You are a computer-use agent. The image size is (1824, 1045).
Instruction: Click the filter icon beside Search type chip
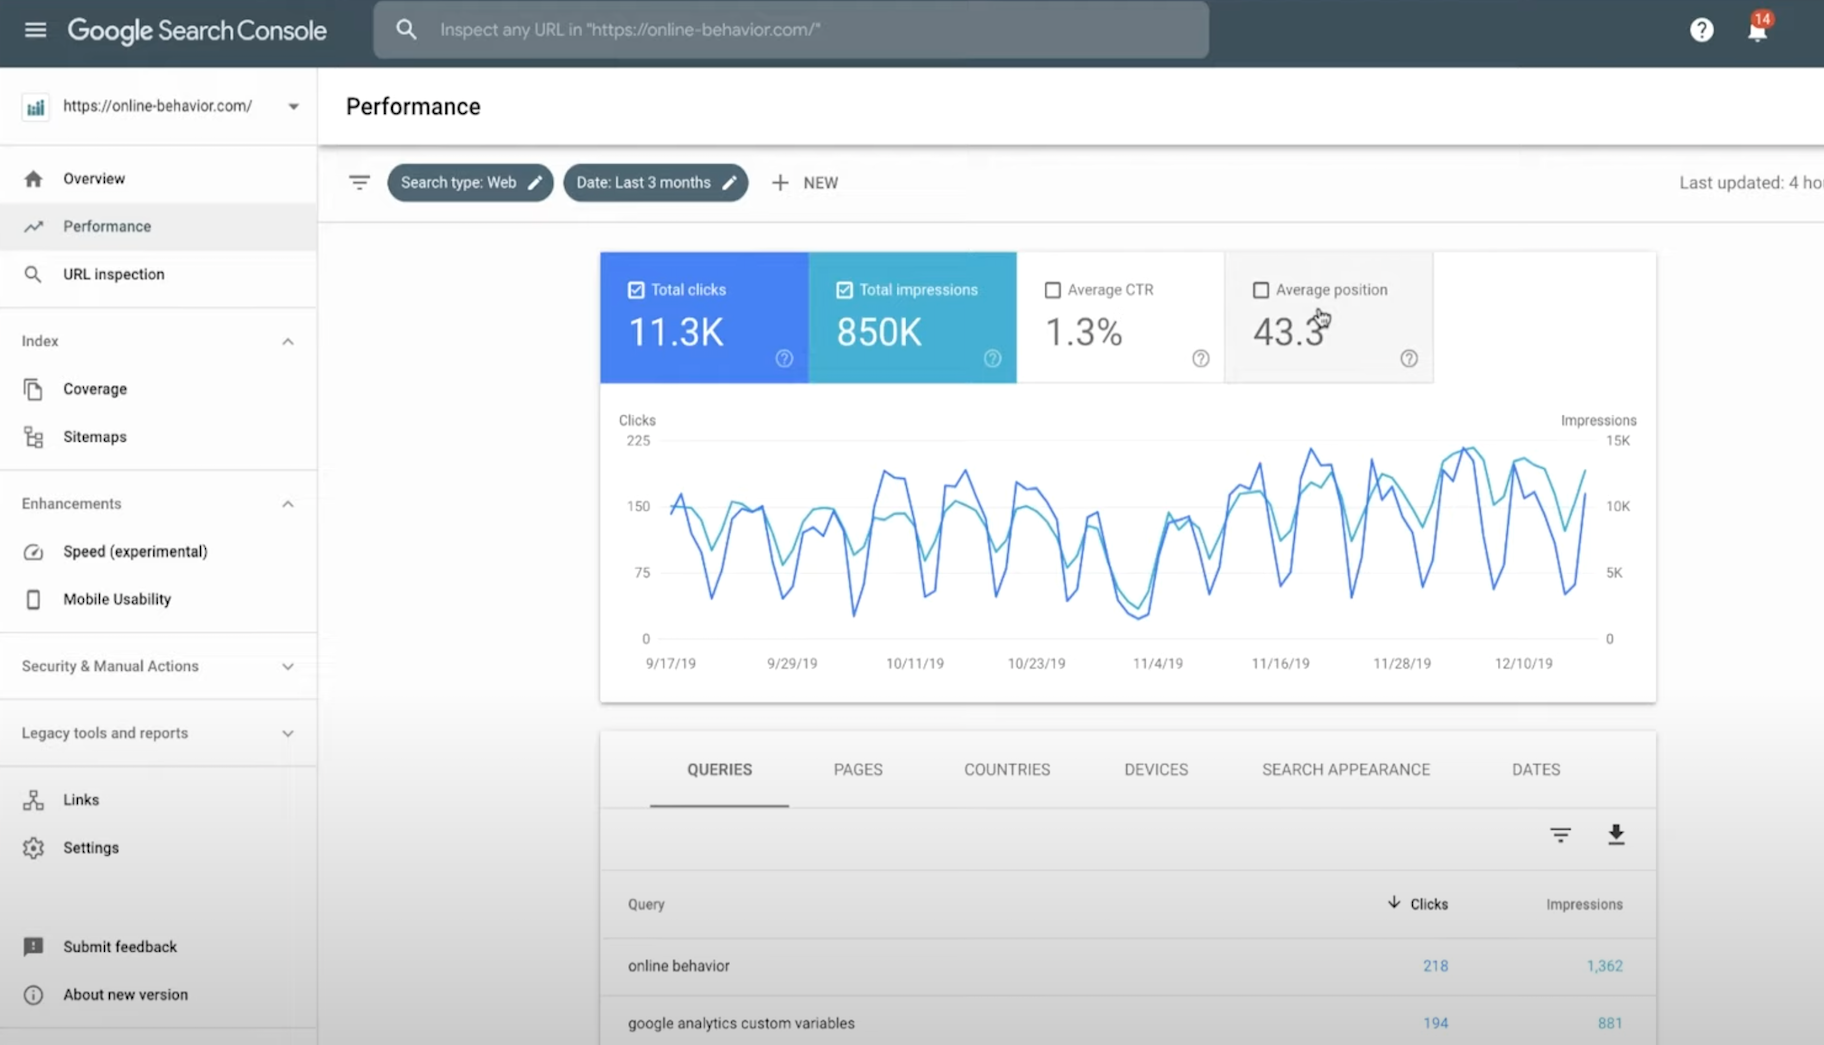[359, 183]
